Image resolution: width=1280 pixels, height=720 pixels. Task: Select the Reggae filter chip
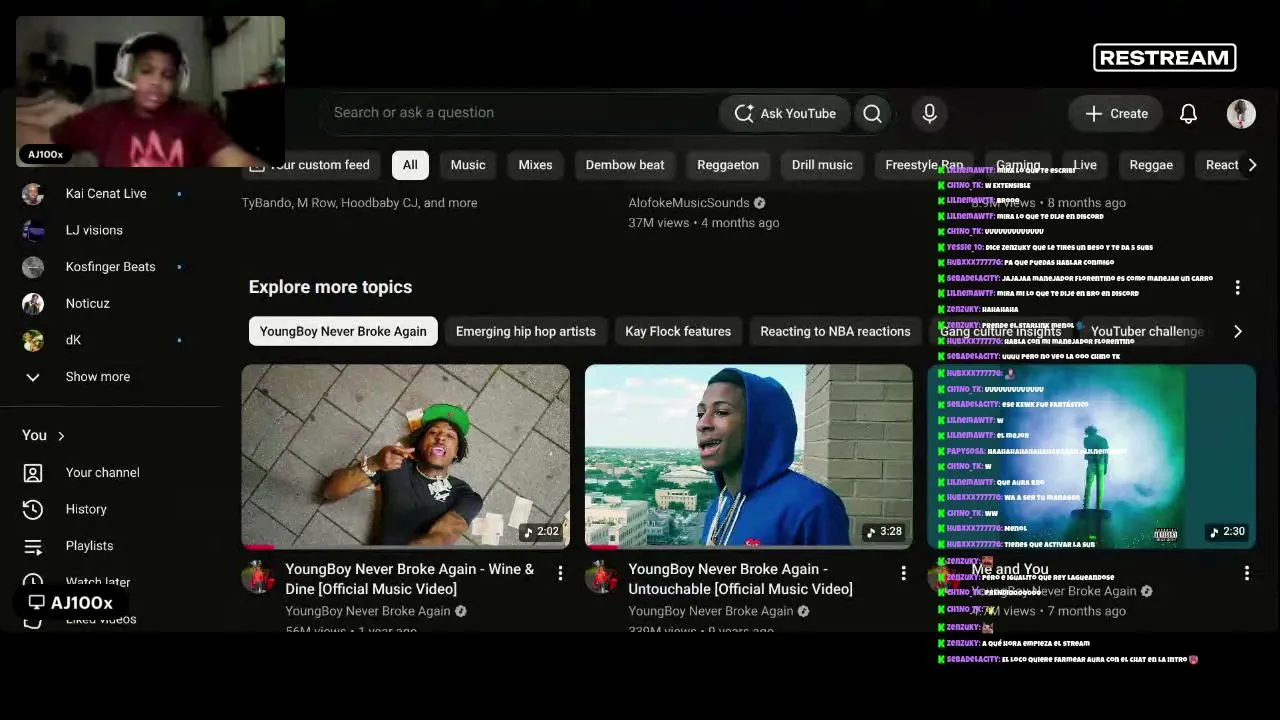pos(1151,165)
